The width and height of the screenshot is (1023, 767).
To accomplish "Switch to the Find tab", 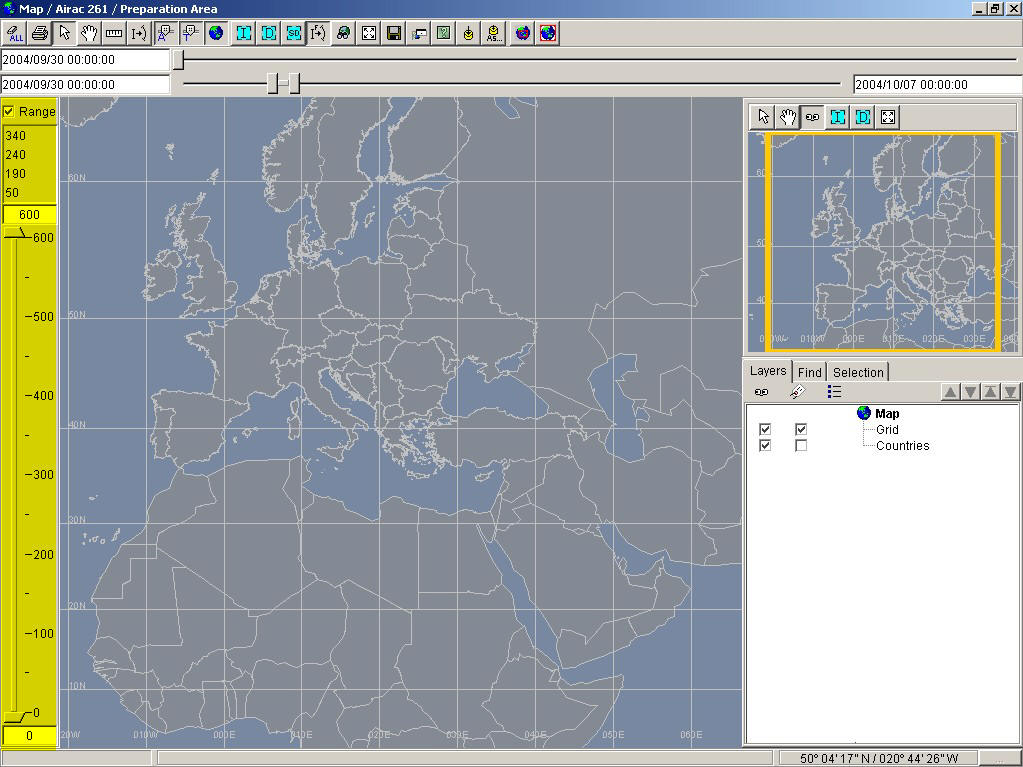I will click(x=809, y=372).
